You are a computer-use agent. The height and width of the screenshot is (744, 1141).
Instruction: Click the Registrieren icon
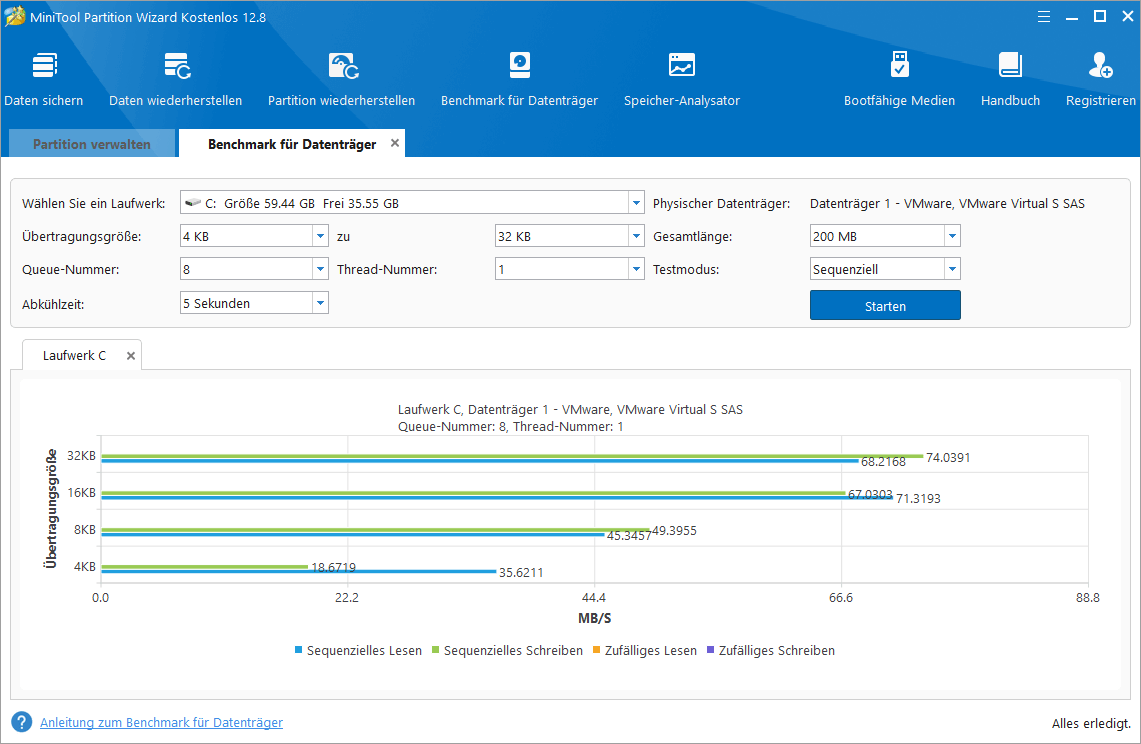coord(1100,78)
